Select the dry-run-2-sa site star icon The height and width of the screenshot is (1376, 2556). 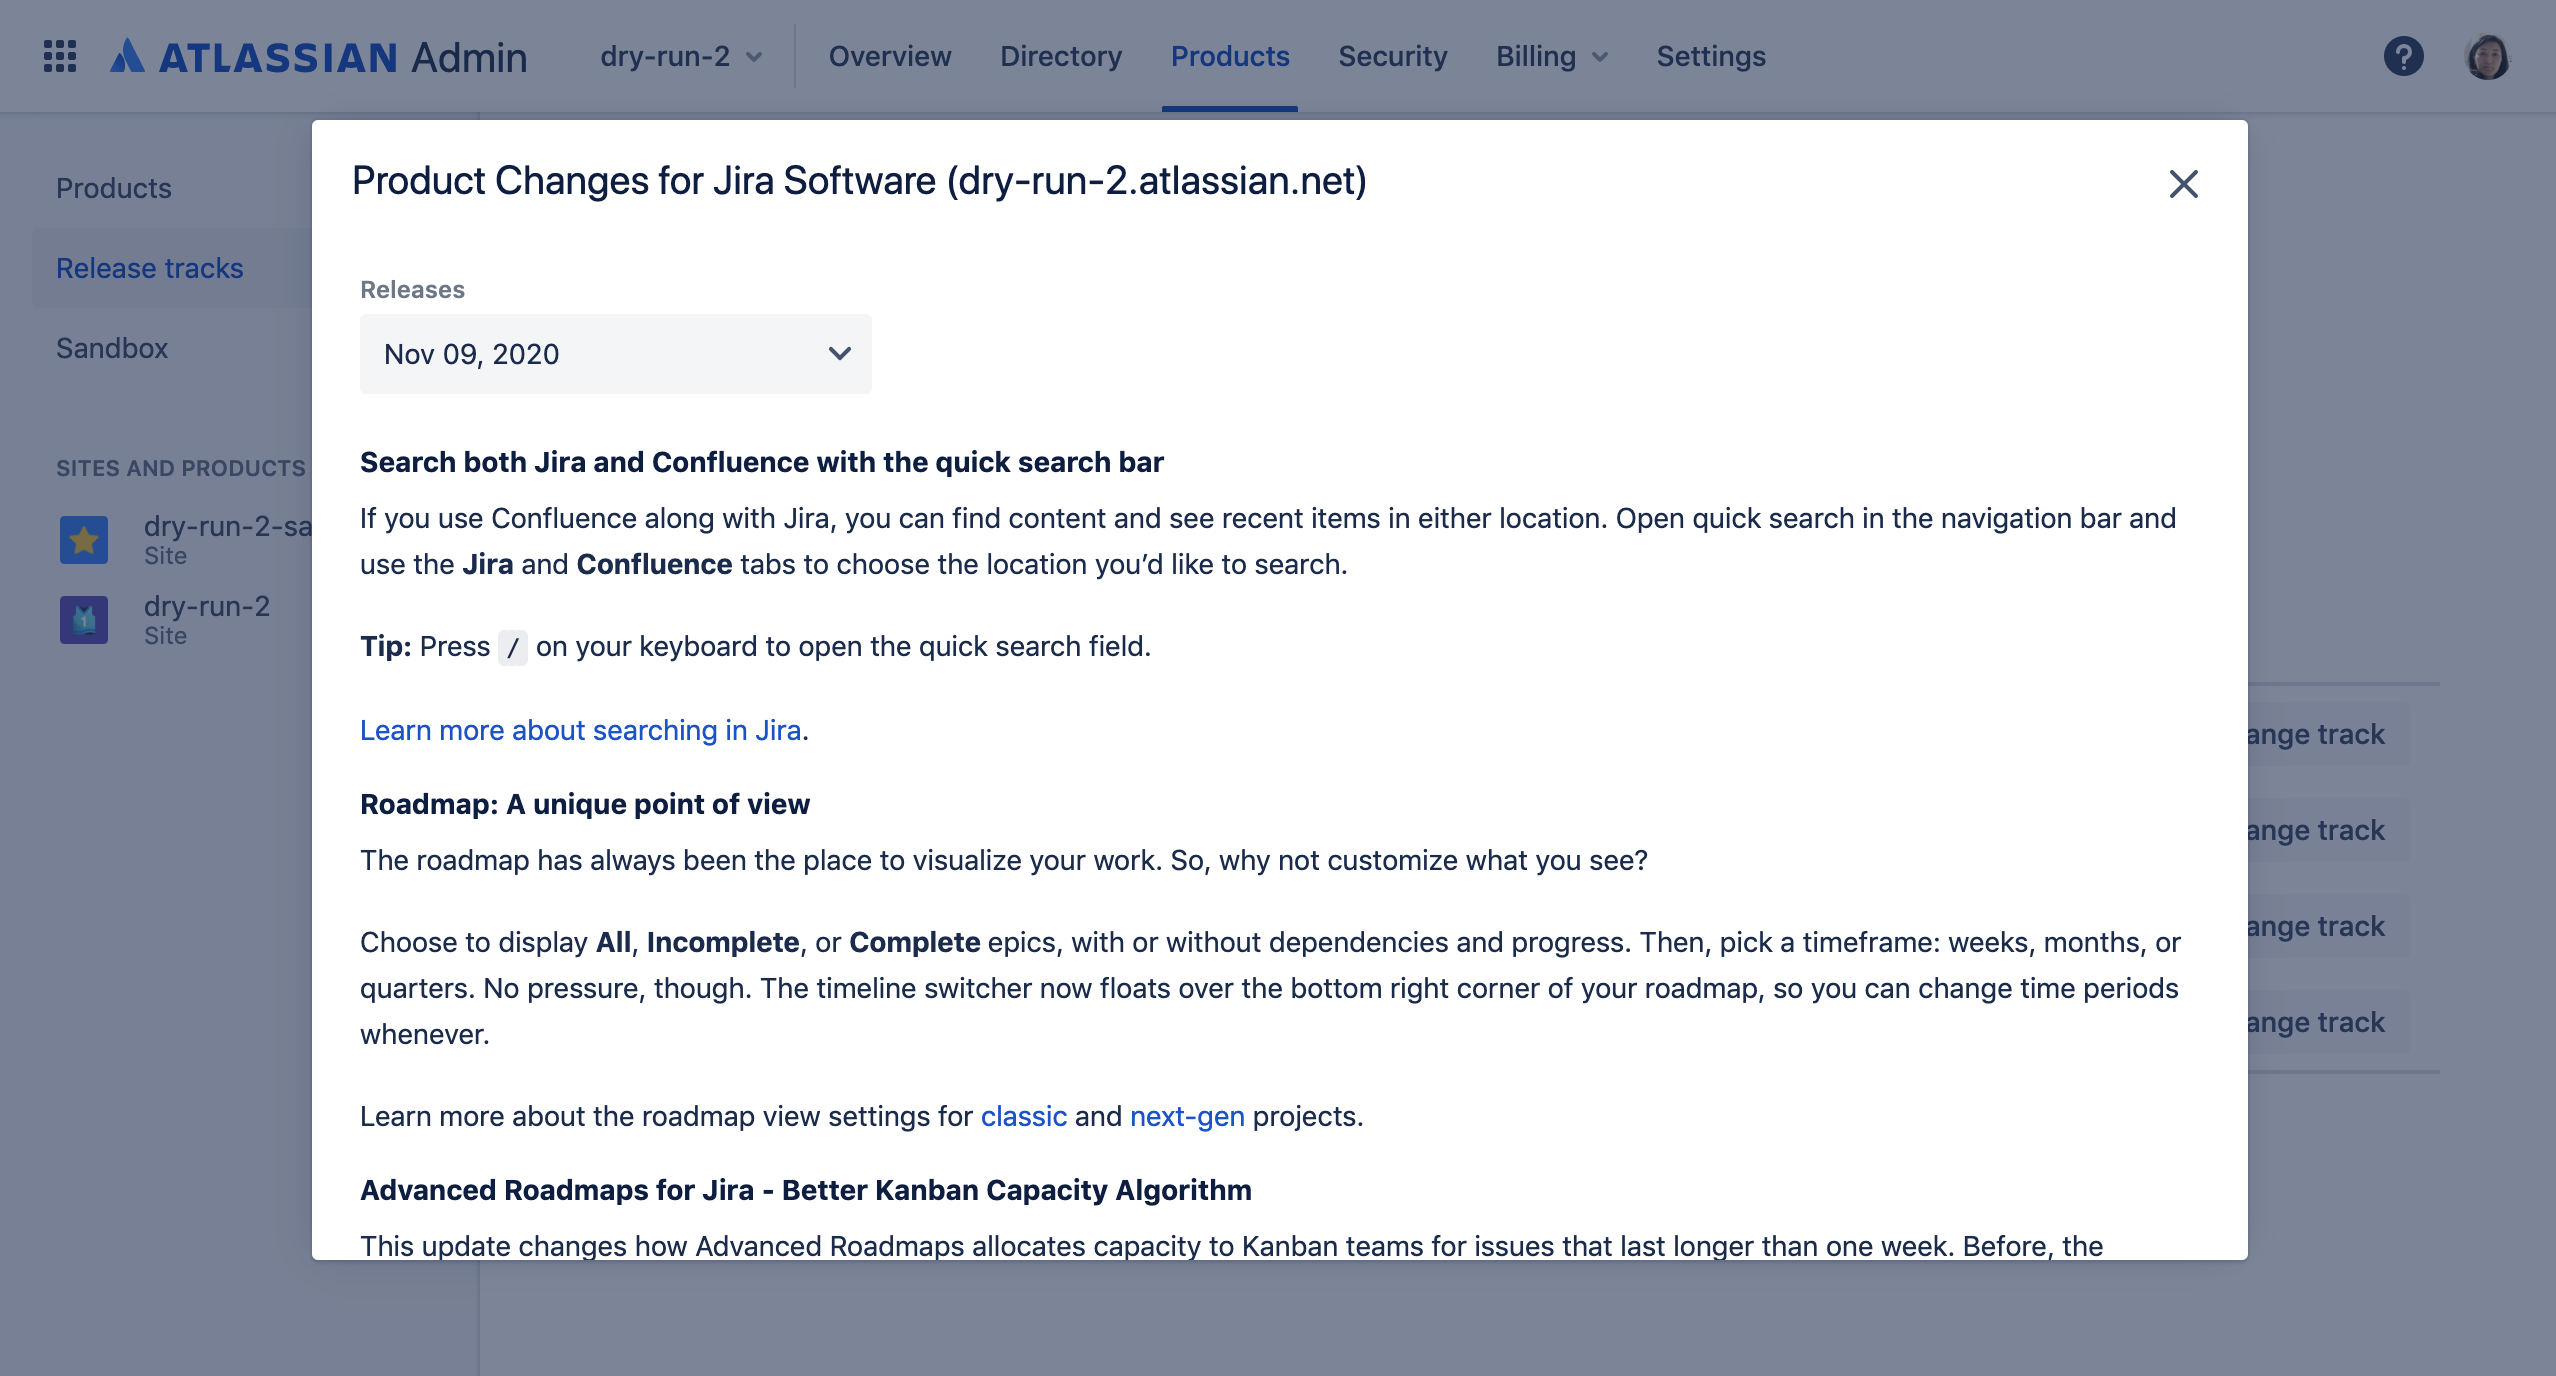pyautogui.click(x=84, y=540)
